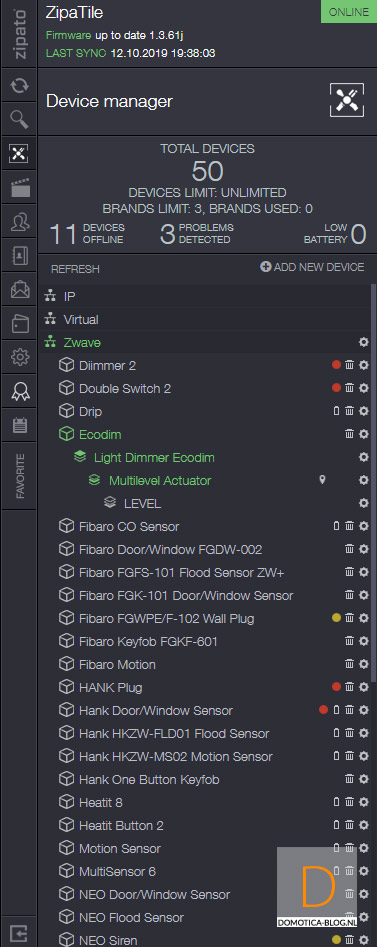Screen dimensions: 377x947
Task: Open settings gear for Fibaro Door/Window FGDW-002
Action: click(364, 549)
